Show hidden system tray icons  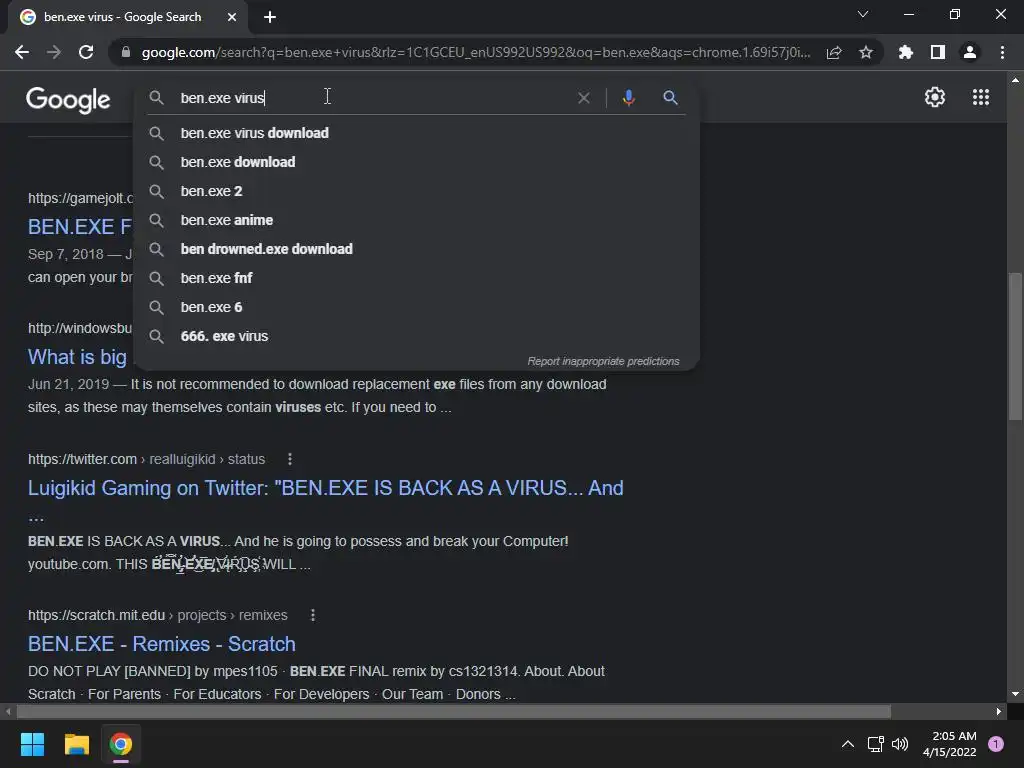[848, 744]
